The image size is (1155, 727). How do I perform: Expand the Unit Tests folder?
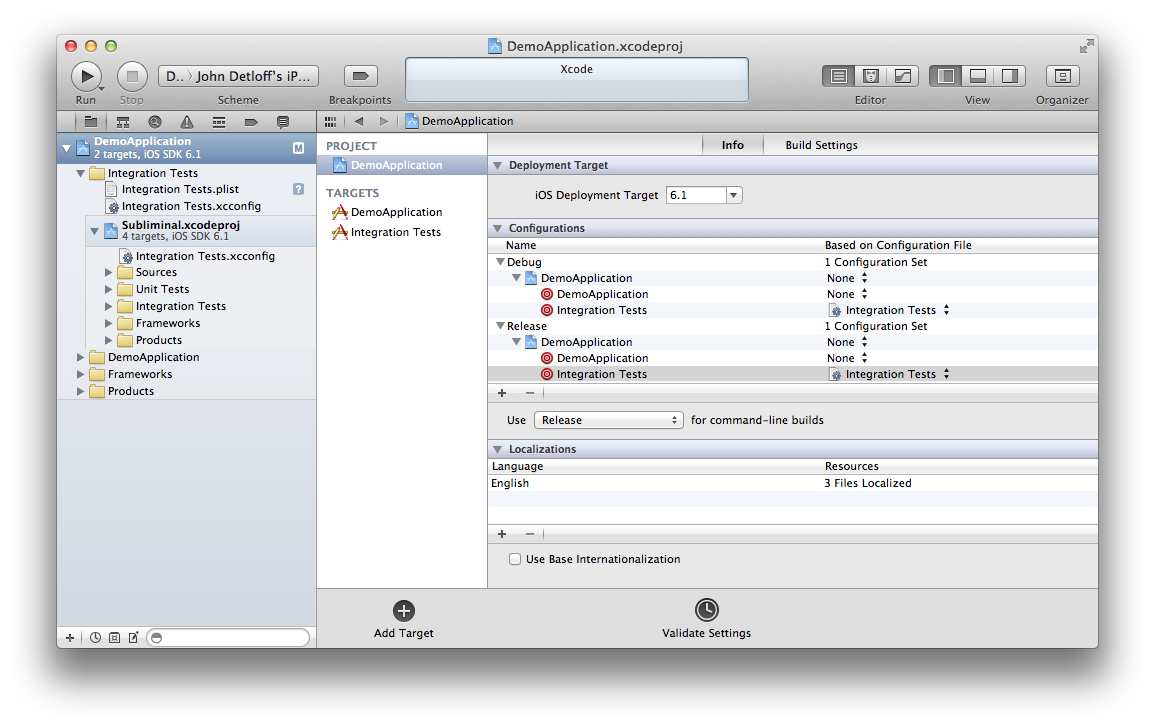[108, 289]
